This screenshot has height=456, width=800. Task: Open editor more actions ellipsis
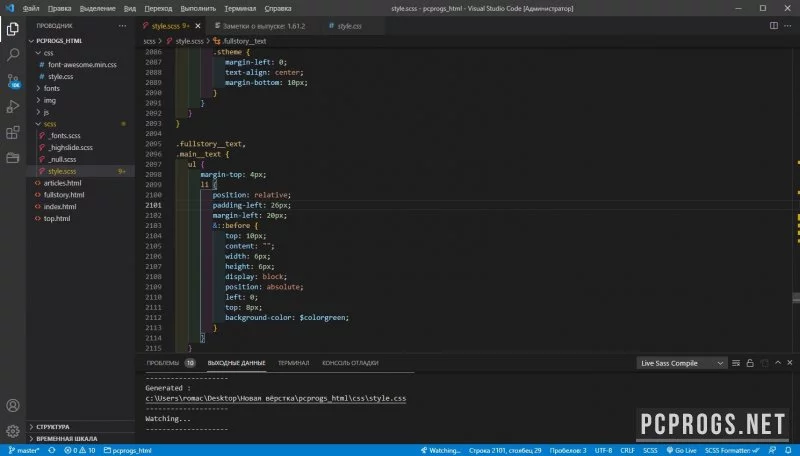[x=788, y=26]
